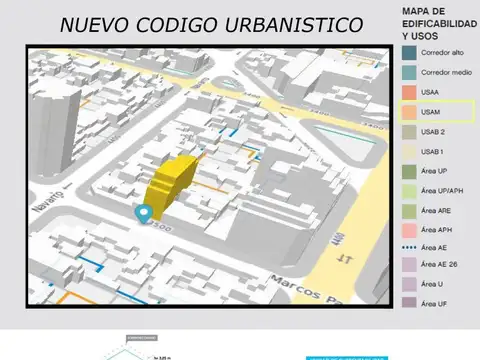
Task: Click the 'Área UF' legend label
Action: click(x=434, y=304)
